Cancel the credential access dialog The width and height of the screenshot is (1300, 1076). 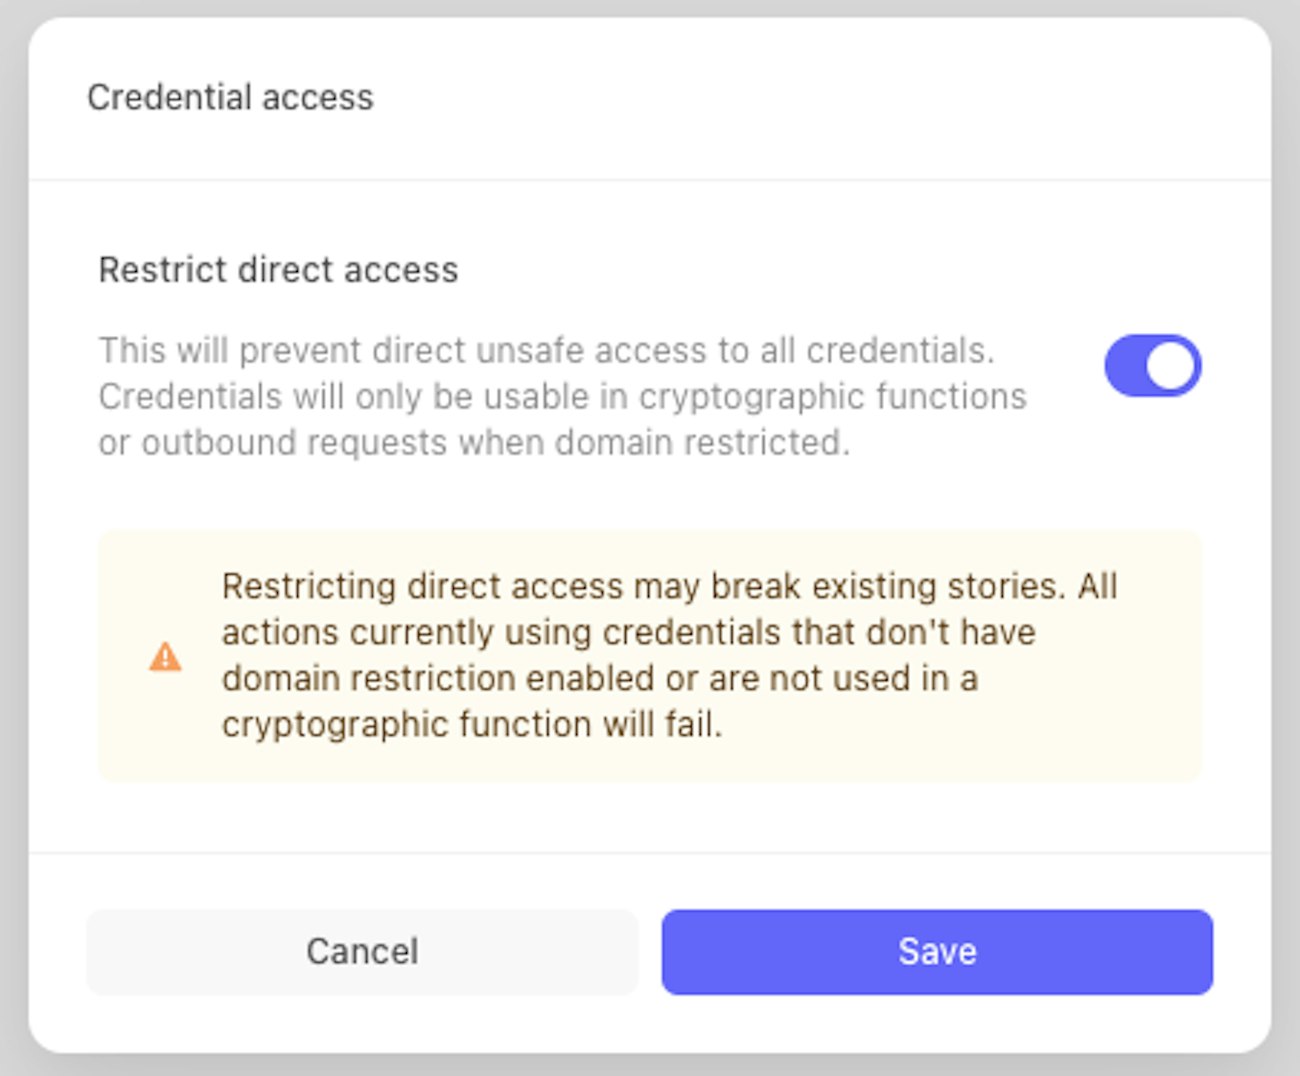pyautogui.click(x=362, y=951)
